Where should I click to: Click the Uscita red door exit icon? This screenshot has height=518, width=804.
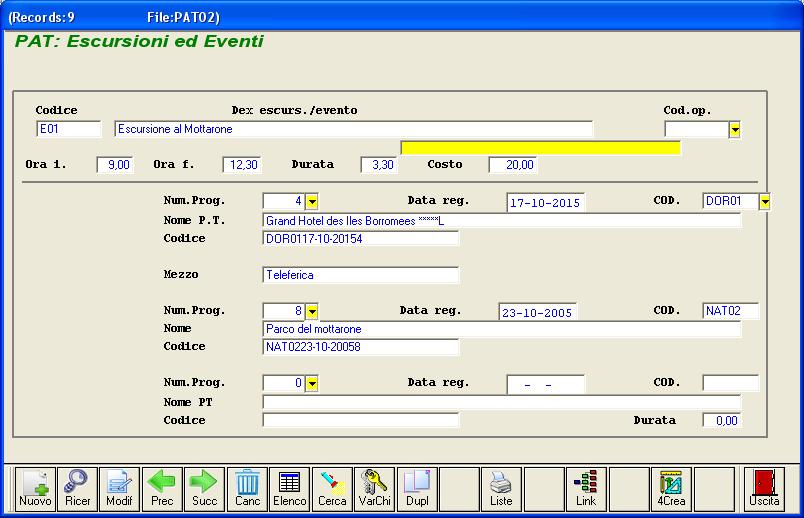764,489
